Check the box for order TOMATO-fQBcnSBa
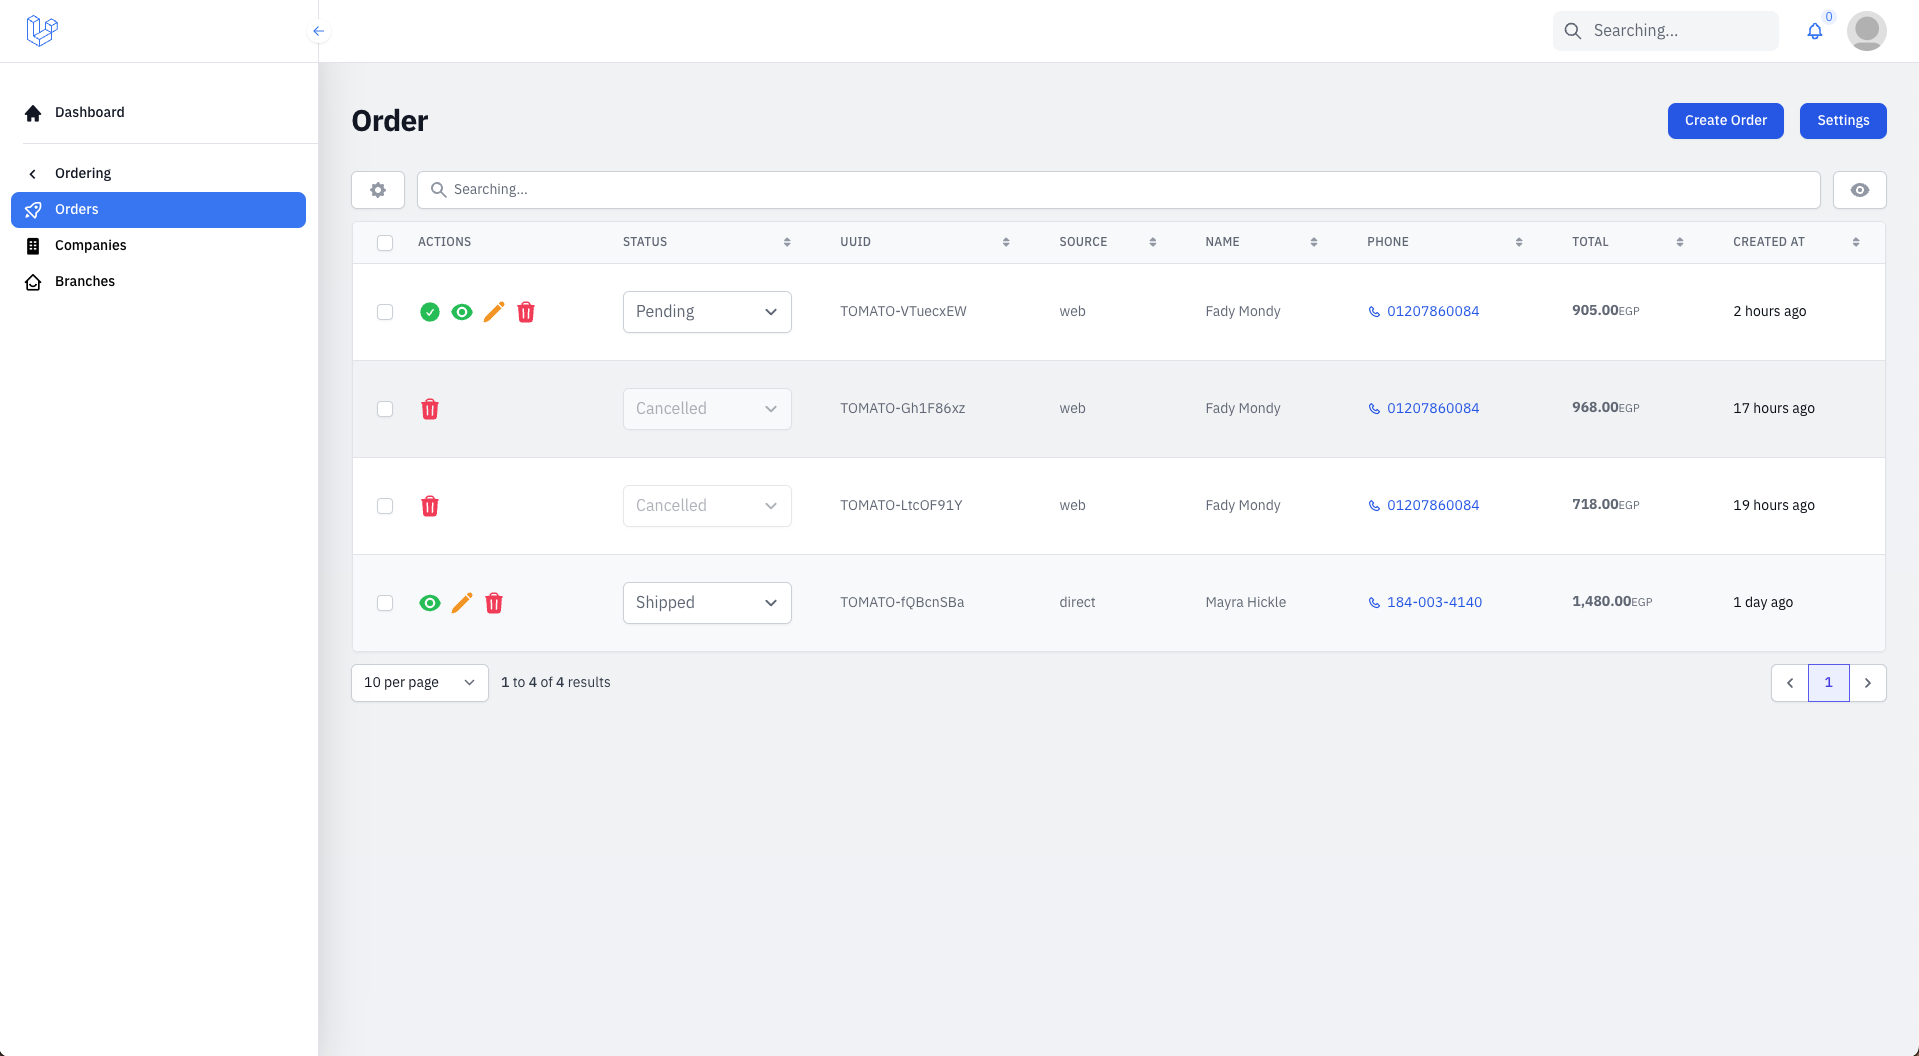 coord(385,603)
